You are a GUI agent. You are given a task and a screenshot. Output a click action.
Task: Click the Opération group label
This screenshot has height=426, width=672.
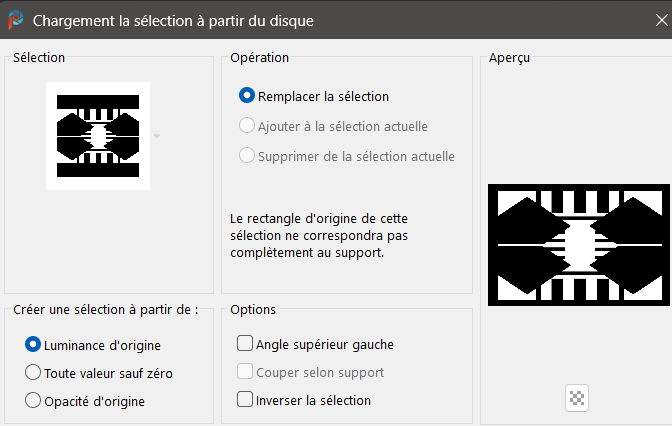(259, 57)
